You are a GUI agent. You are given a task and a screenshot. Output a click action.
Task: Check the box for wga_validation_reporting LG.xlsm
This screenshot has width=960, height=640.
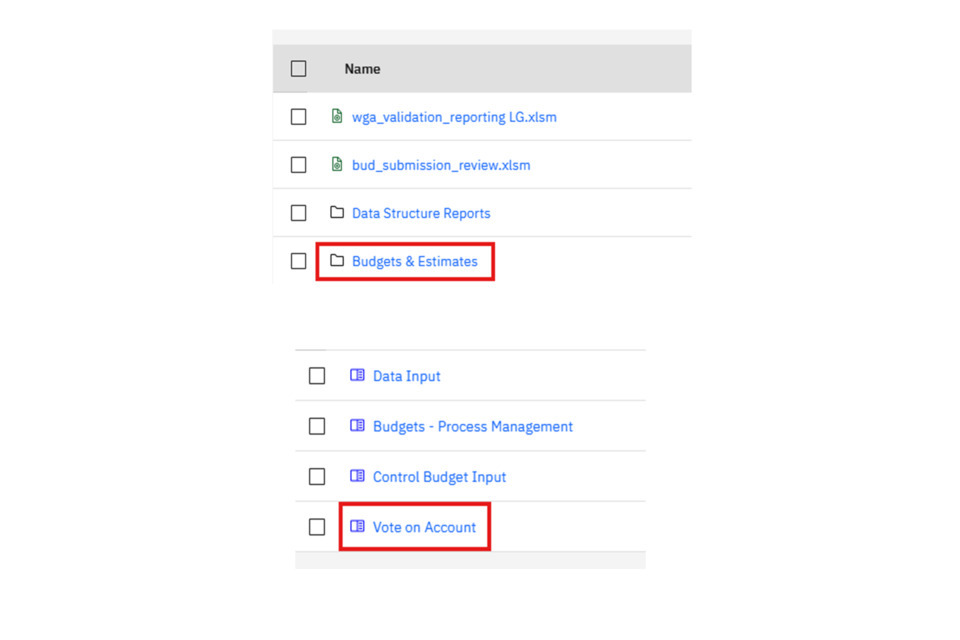click(x=298, y=117)
